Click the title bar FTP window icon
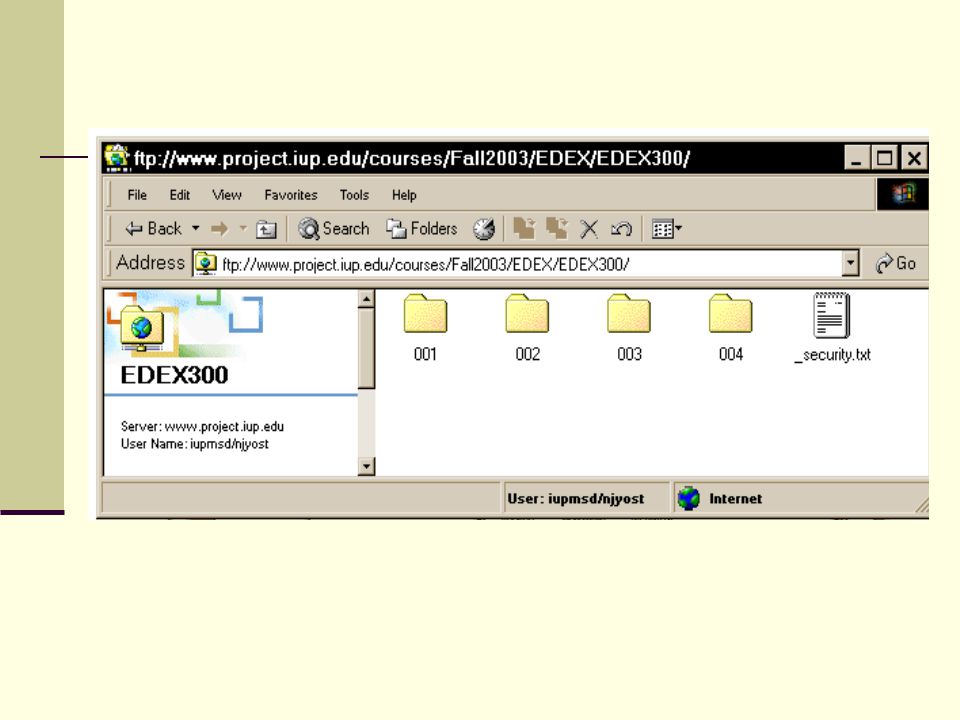The height and width of the screenshot is (720, 960). tap(117, 158)
